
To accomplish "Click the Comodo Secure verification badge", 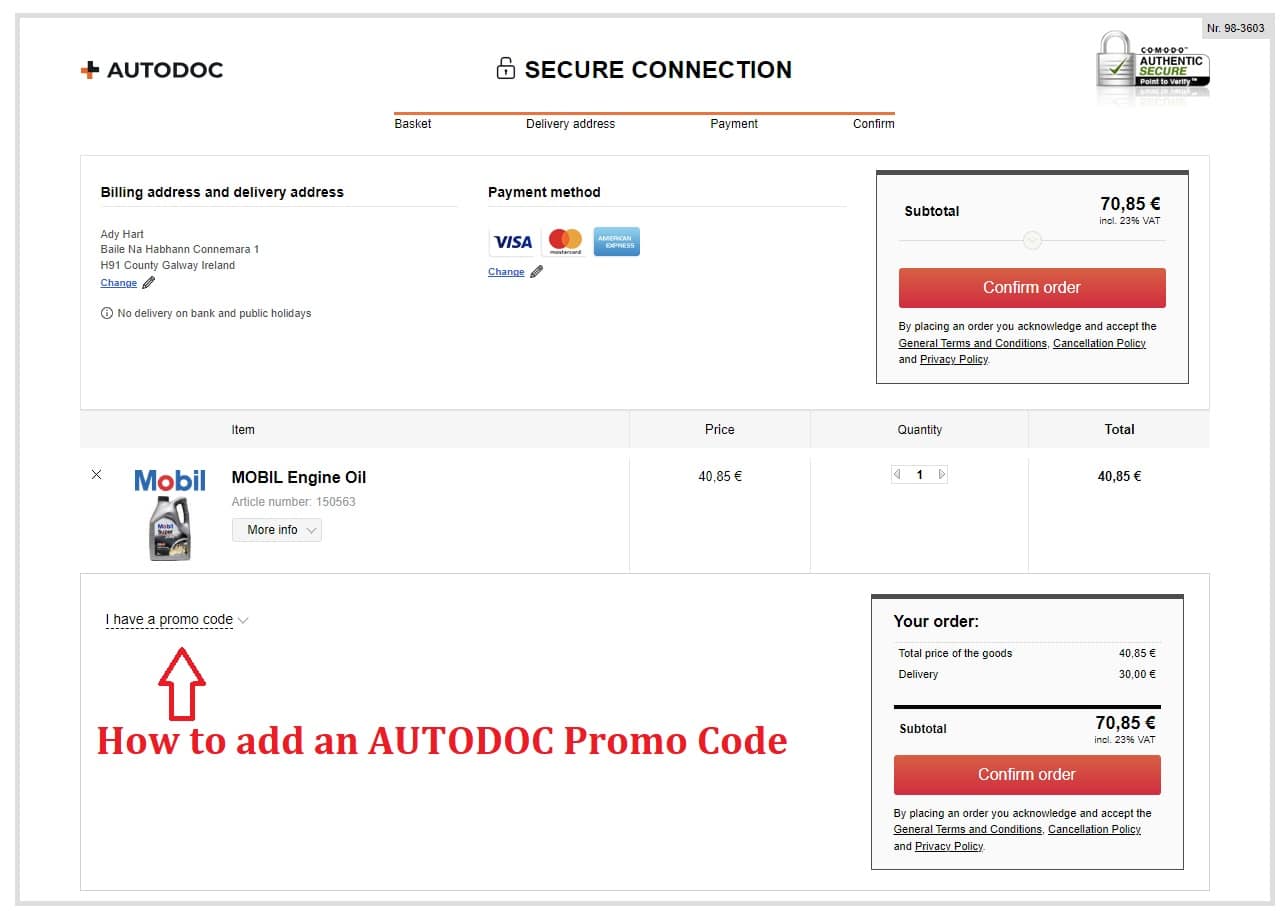I will pos(1152,66).
